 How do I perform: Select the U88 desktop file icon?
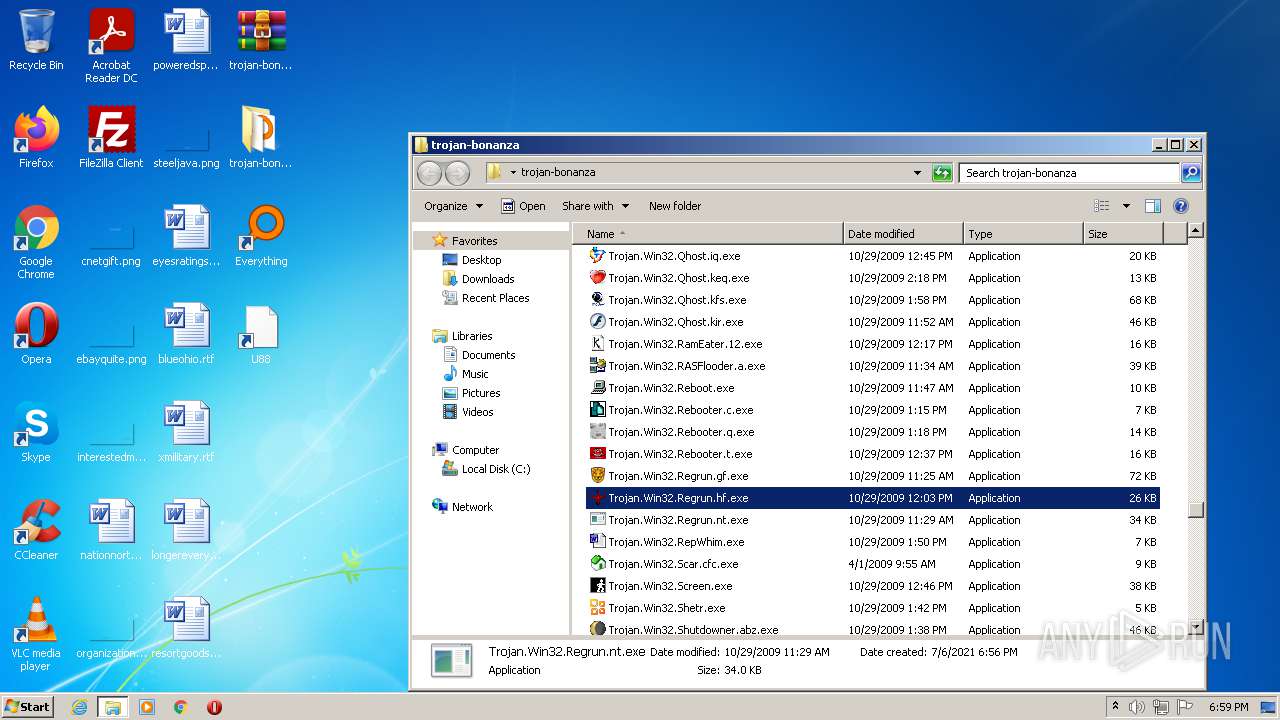point(261,334)
